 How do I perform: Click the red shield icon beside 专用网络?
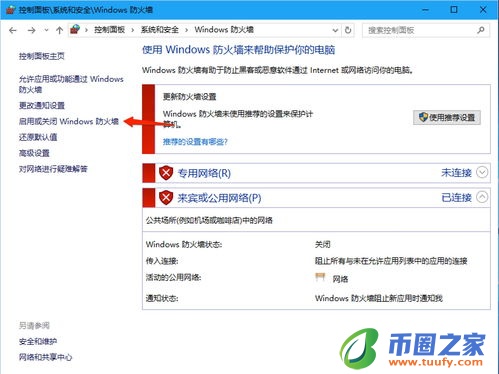coord(166,173)
